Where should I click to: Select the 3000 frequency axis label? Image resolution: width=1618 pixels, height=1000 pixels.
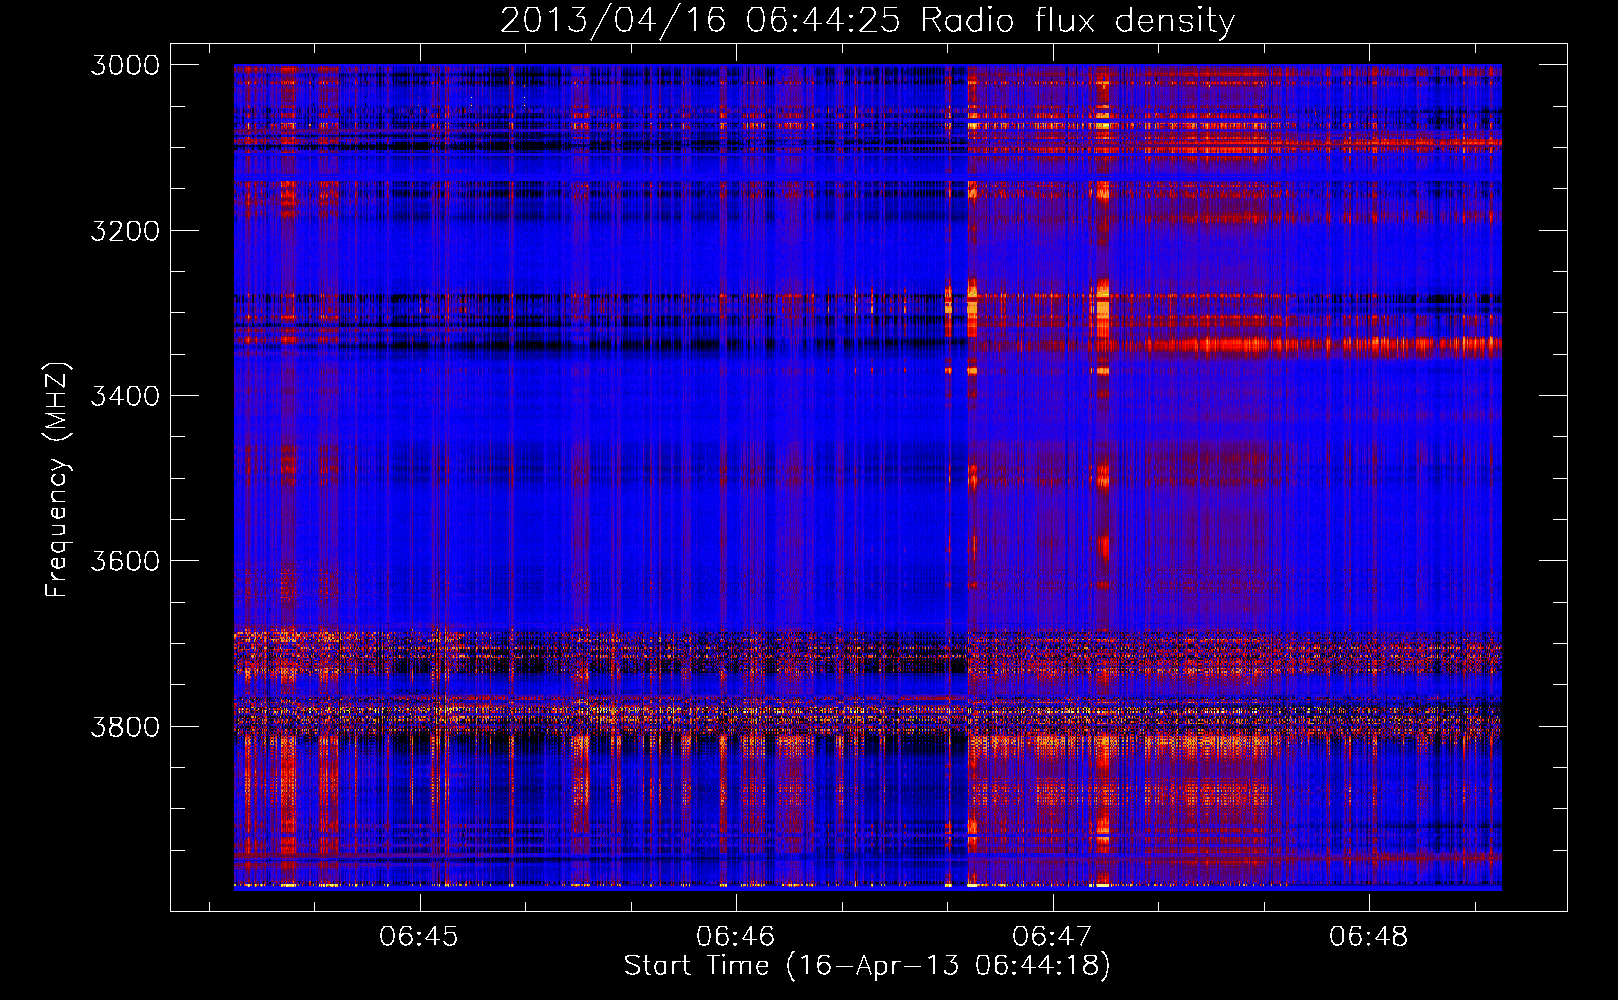tap(125, 65)
